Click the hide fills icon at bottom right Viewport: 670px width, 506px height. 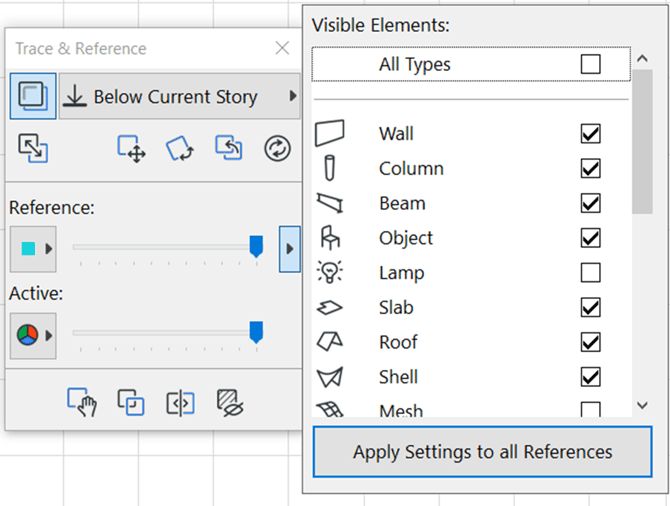[x=231, y=402]
